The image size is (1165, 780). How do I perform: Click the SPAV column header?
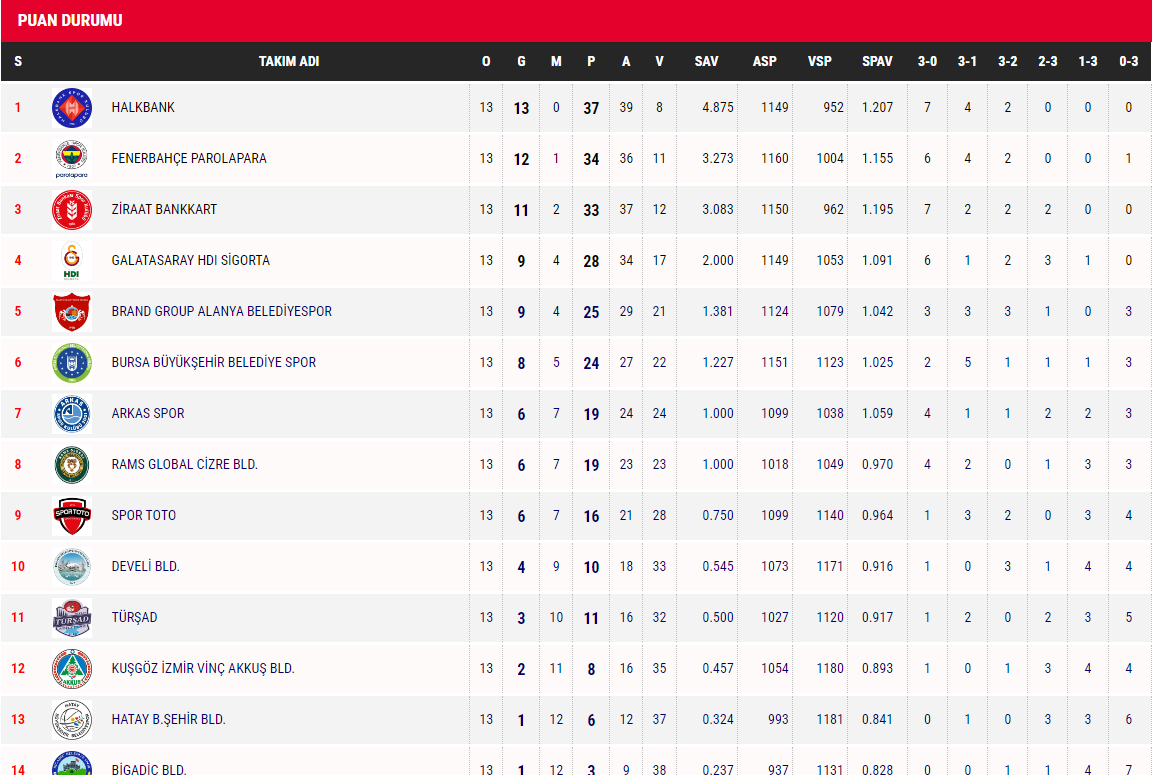[877, 61]
